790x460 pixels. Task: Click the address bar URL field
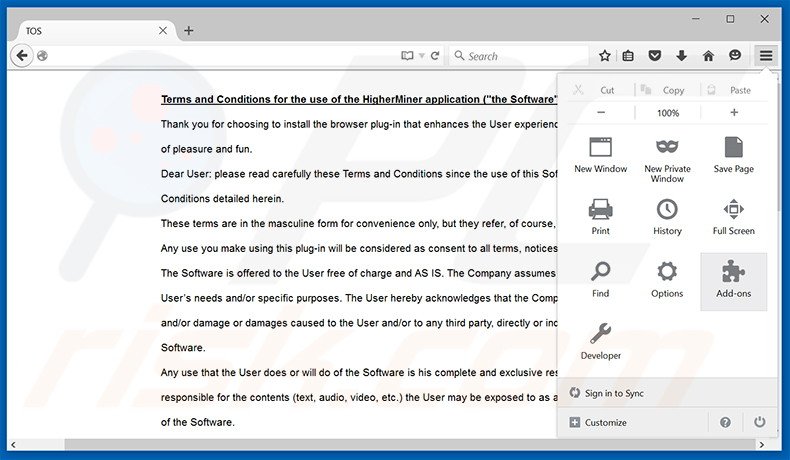[223, 56]
